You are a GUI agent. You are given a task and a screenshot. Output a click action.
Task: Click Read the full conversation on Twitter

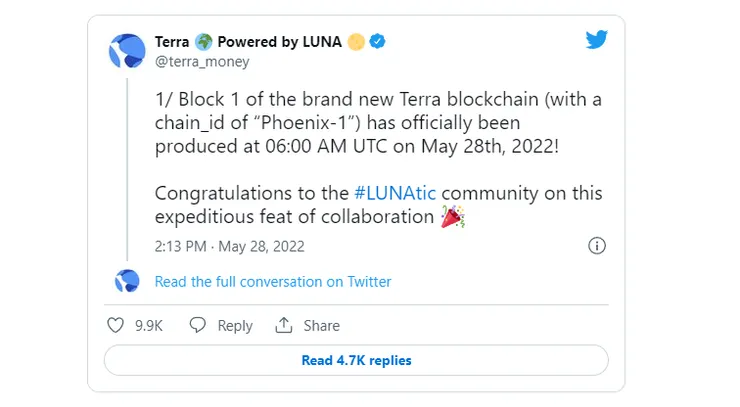click(273, 282)
